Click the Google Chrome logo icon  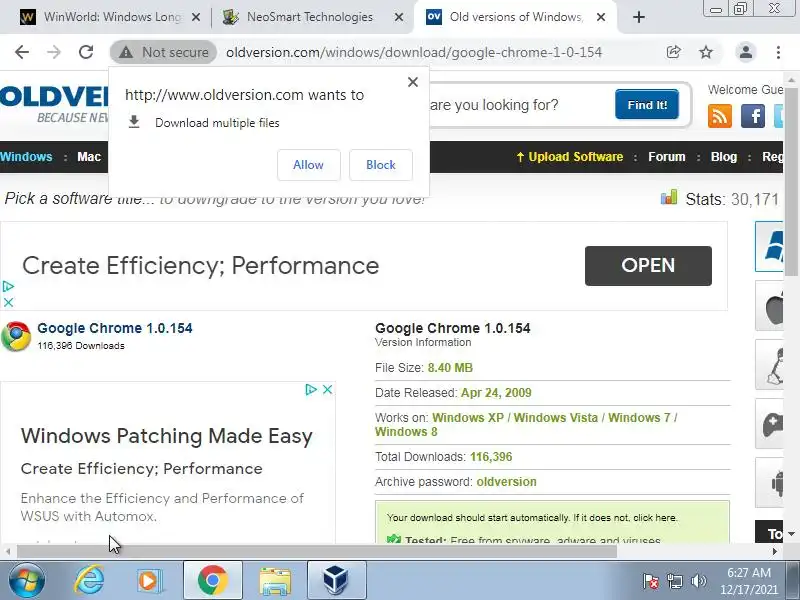click(x=16, y=336)
